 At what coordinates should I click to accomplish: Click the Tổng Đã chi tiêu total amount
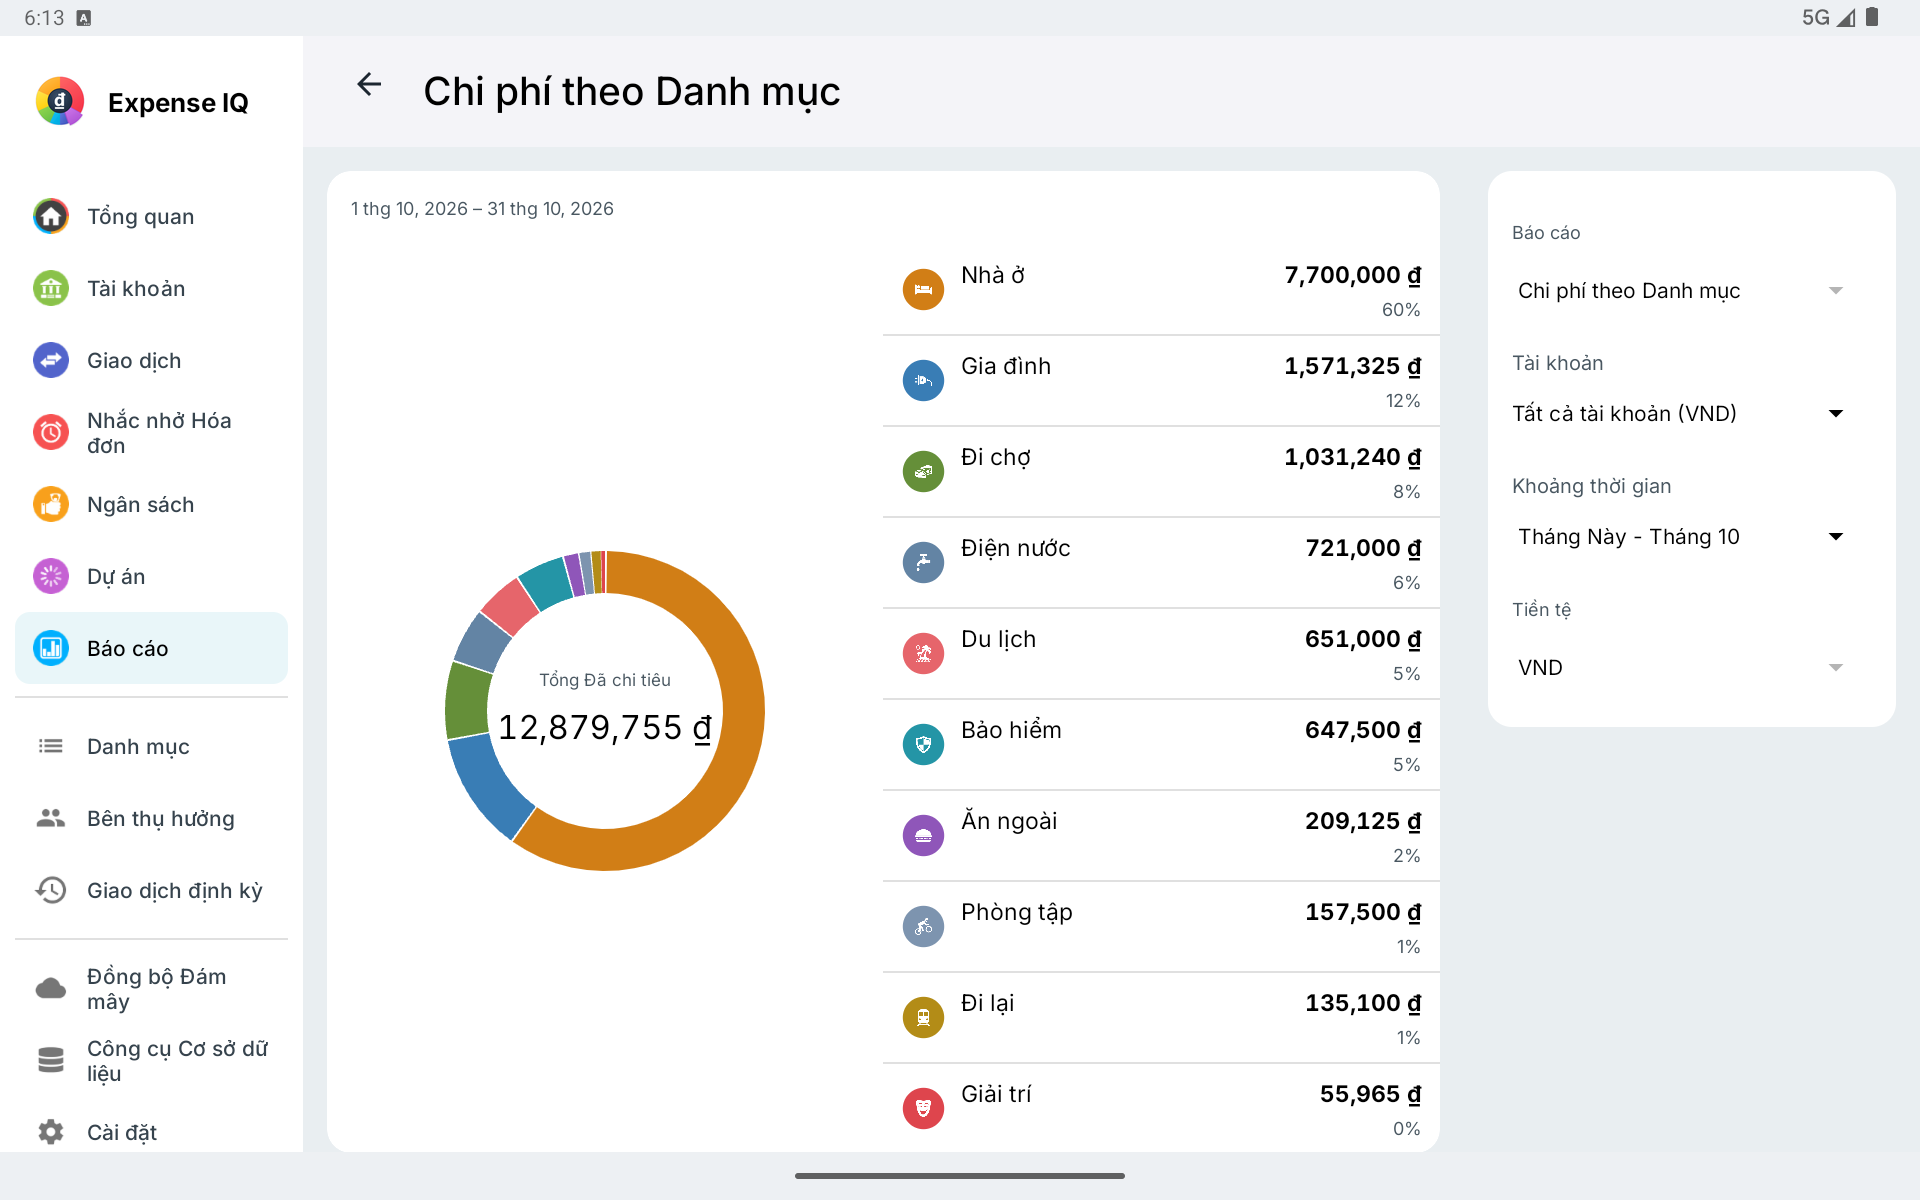pyautogui.click(x=605, y=728)
